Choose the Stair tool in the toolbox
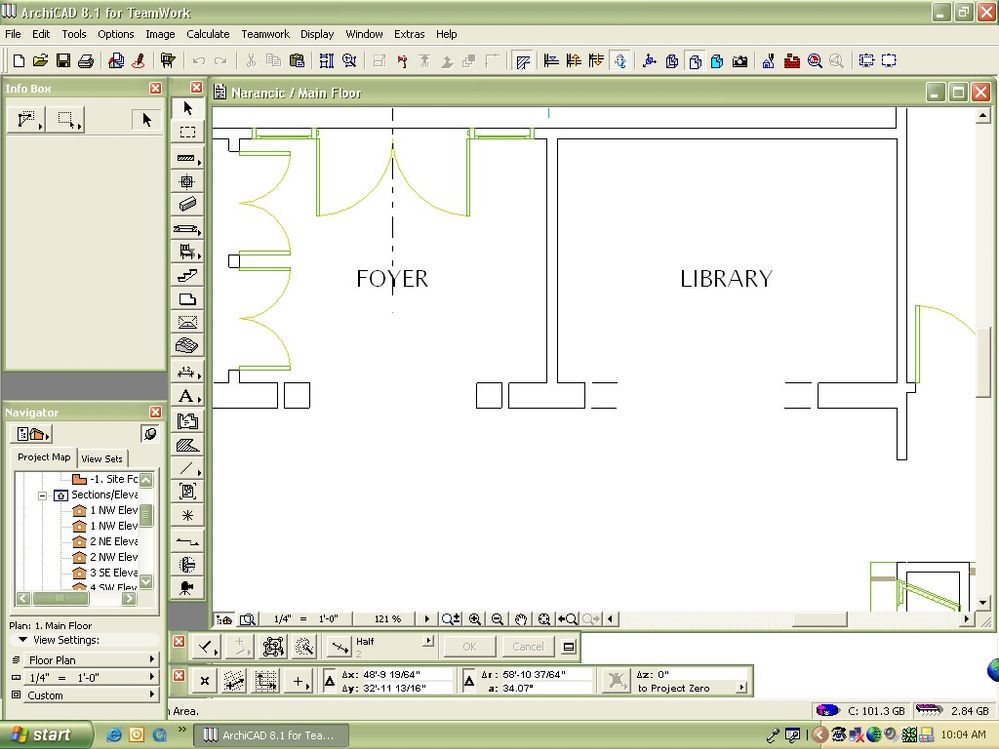The width and height of the screenshot is (999, 749). (187, 275)
